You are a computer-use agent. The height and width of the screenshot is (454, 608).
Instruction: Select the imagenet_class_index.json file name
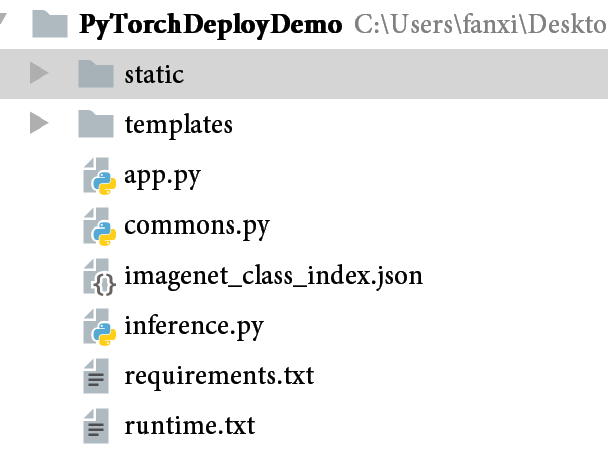coord(273,277)
